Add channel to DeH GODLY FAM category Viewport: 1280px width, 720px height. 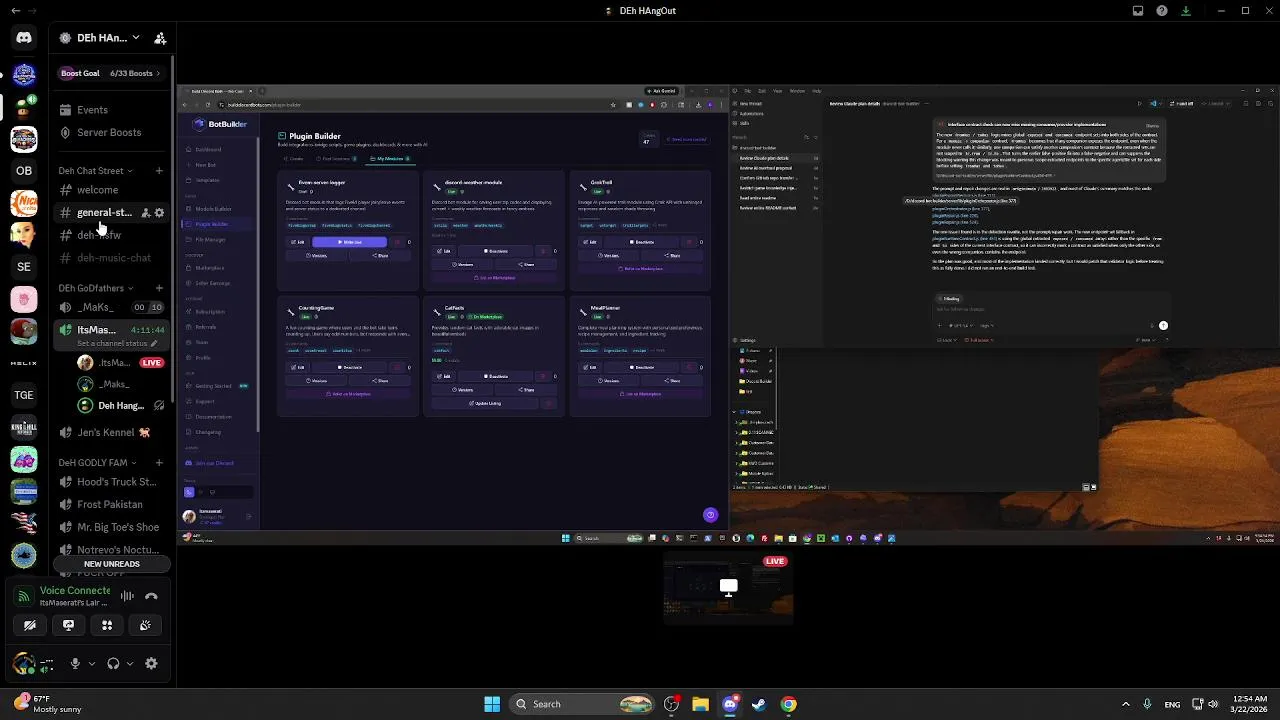tap(159, 463)
